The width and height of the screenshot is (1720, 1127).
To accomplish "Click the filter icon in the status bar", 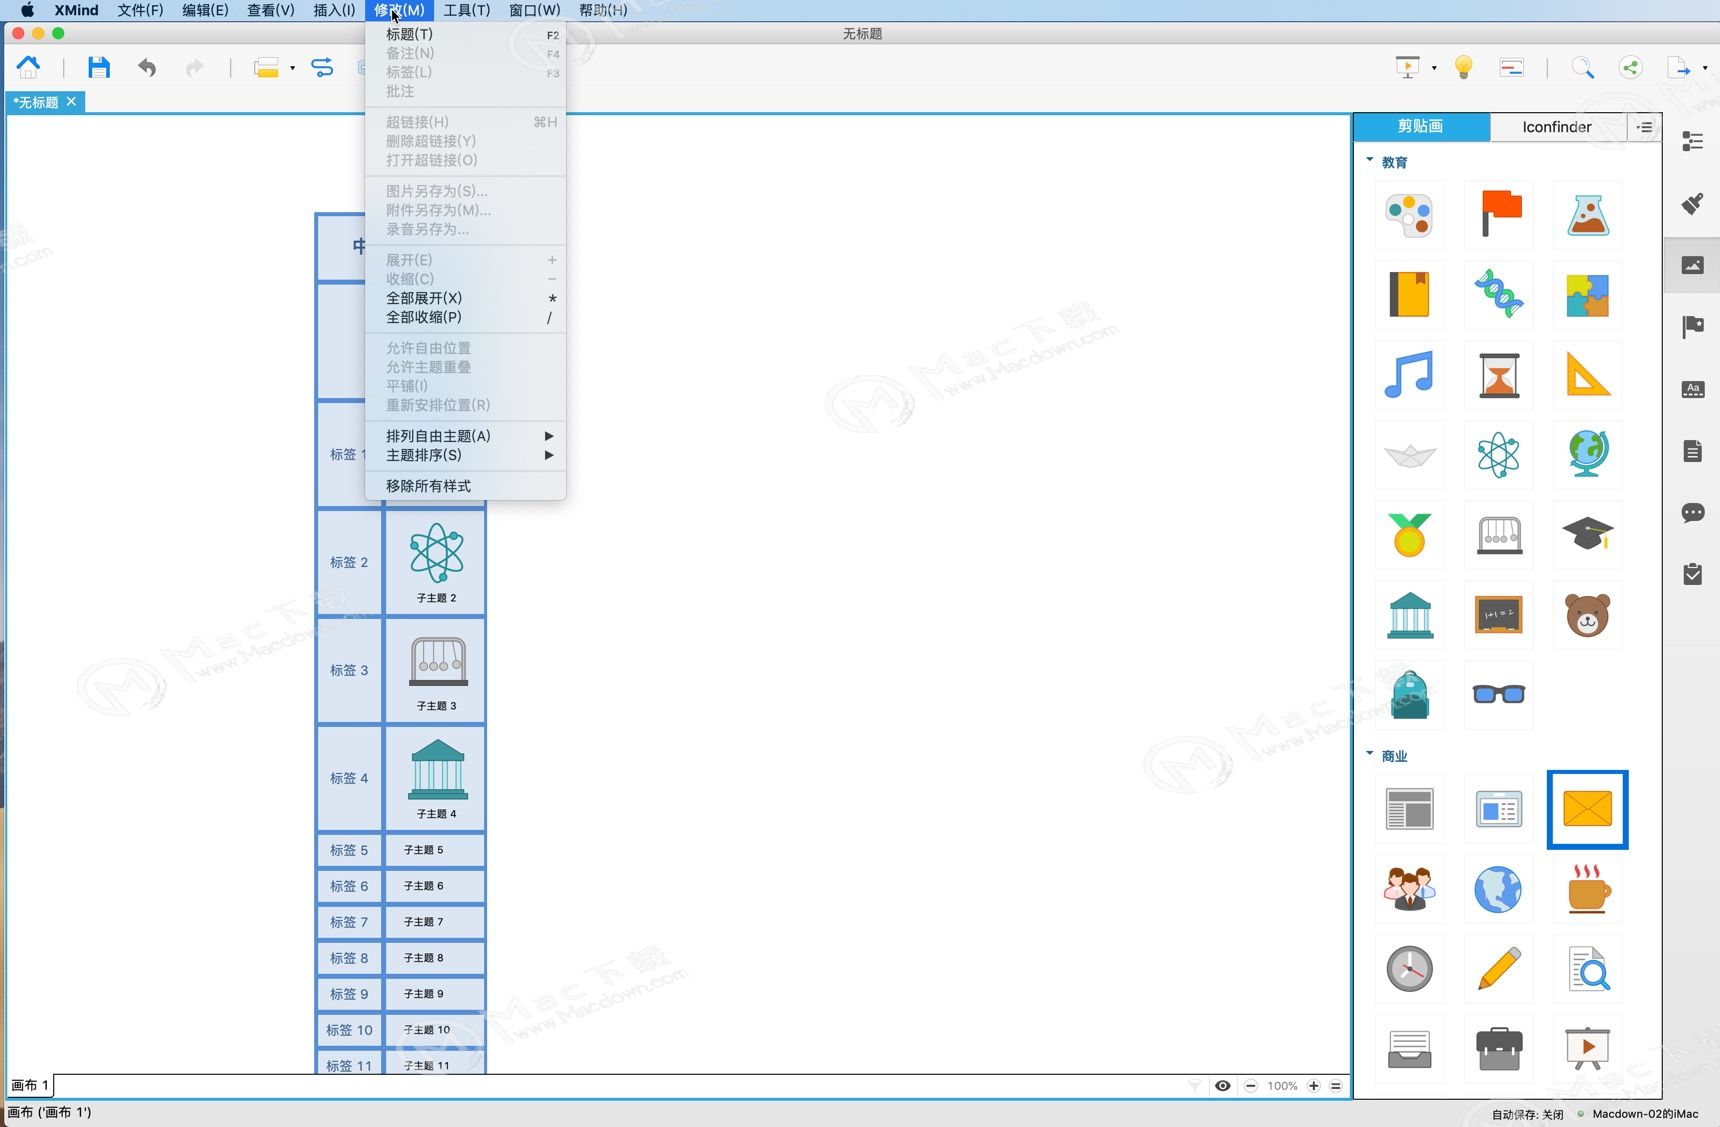I will coord(1194,1086).
